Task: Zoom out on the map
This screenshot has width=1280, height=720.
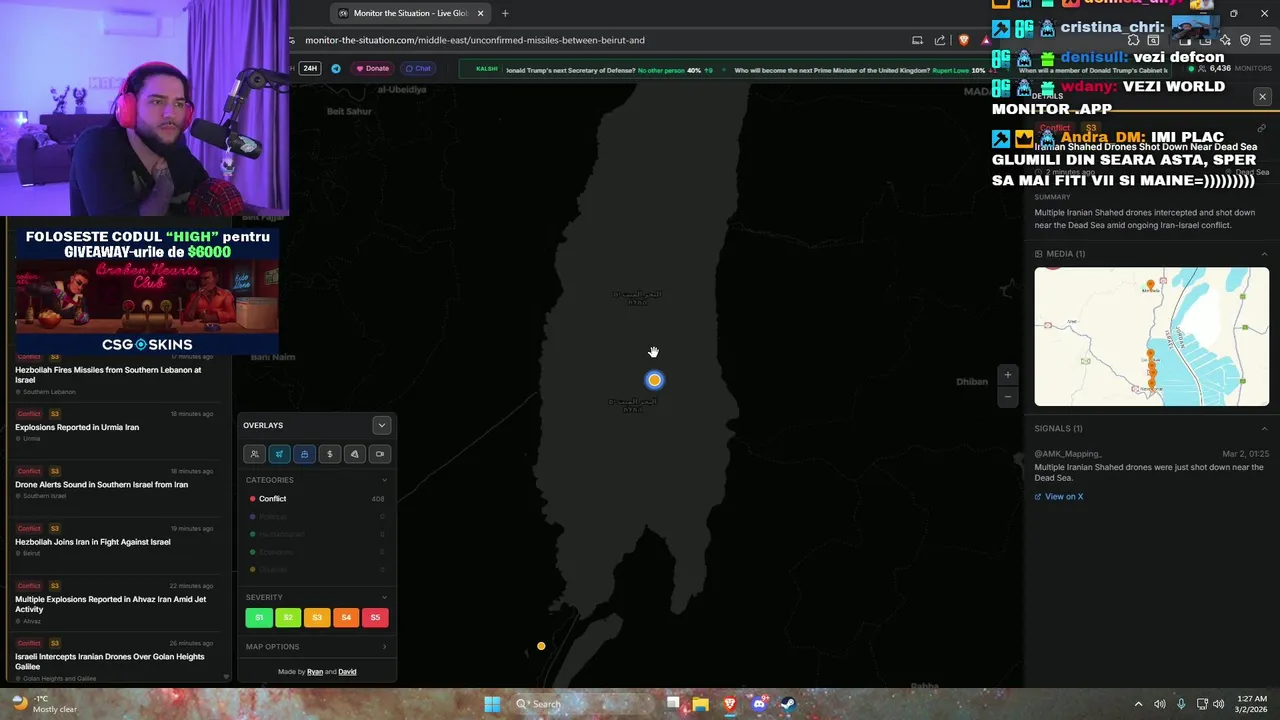Action: click(x=1008, y=397)
